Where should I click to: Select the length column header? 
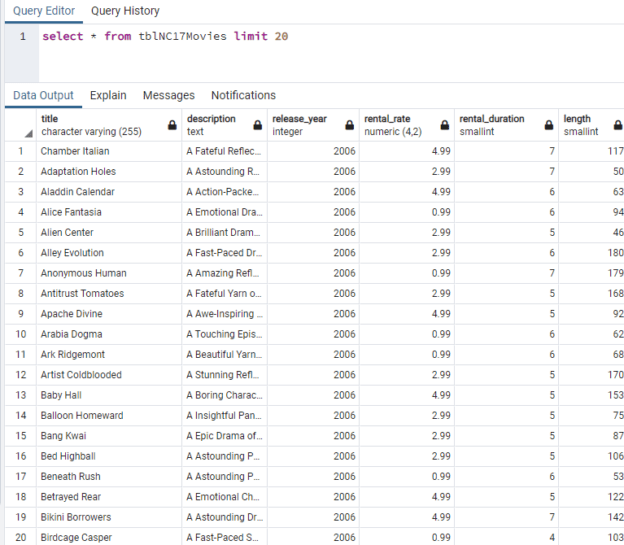point(591,125)
